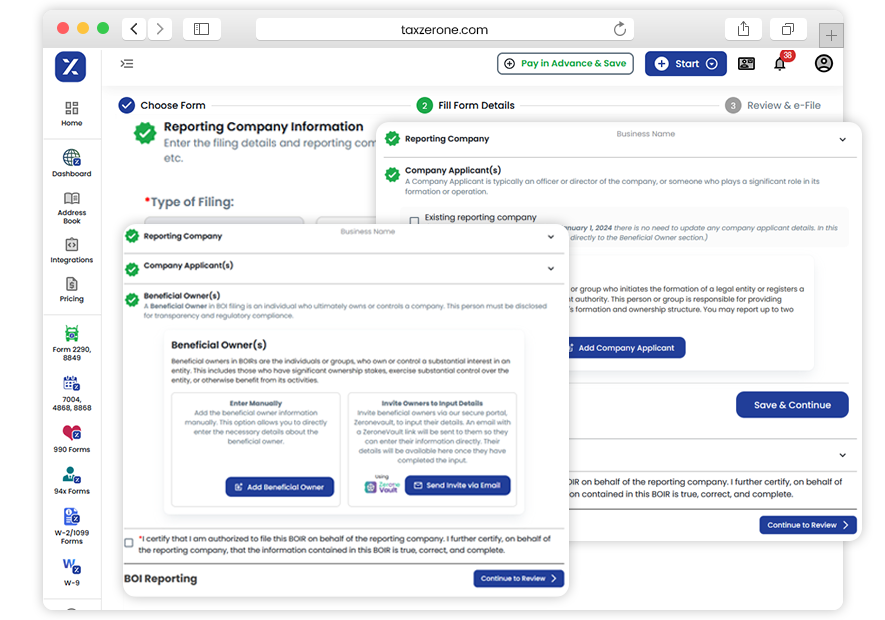This screenshot has width=885, height=620.
Task: Open the Integrations sidebar icon
Action: click(x=71, y=246)
